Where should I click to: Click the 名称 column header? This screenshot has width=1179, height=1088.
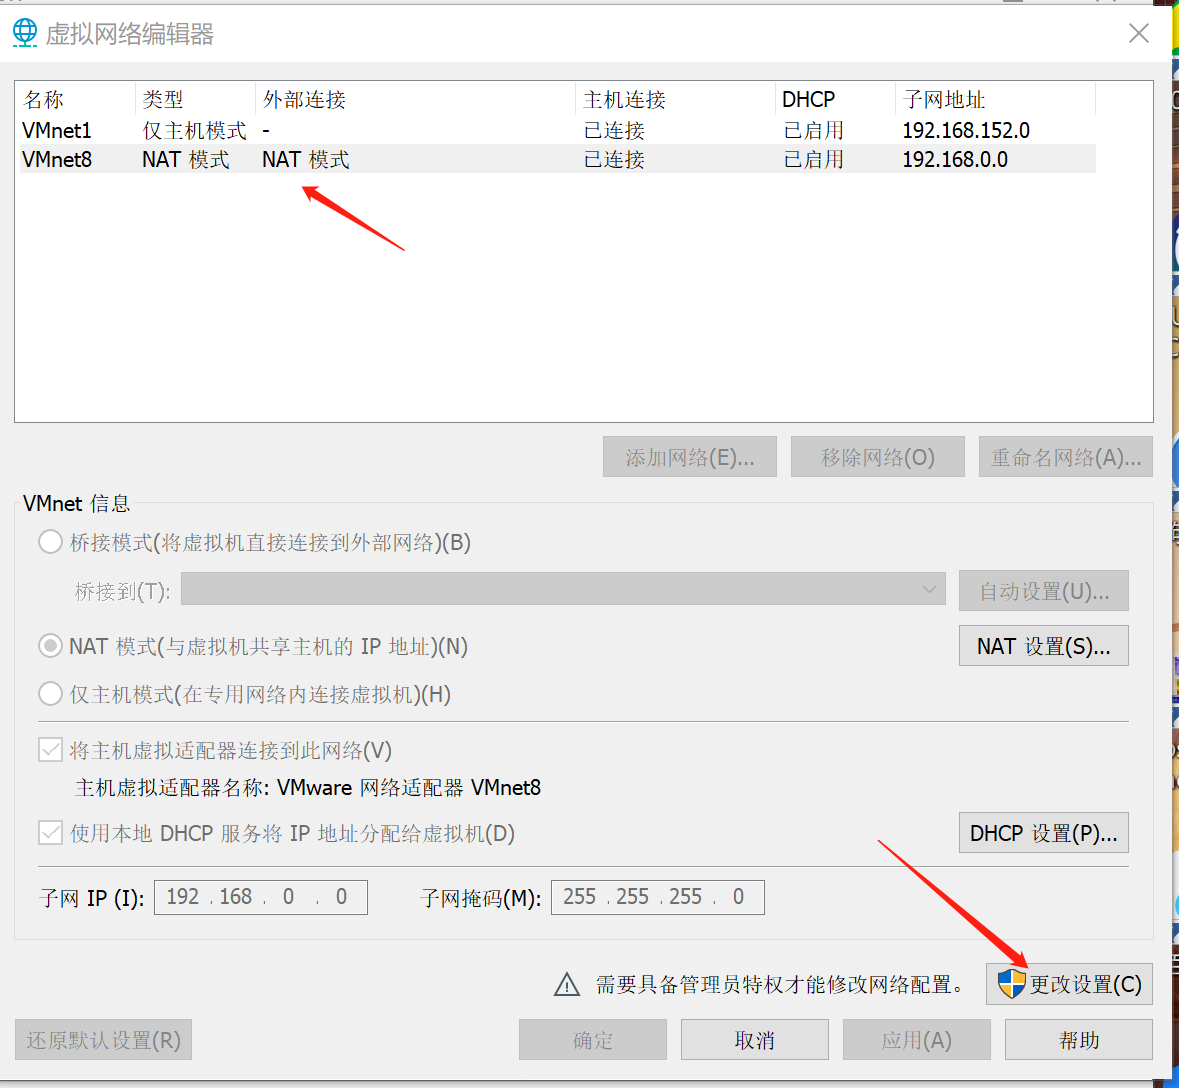75,99
